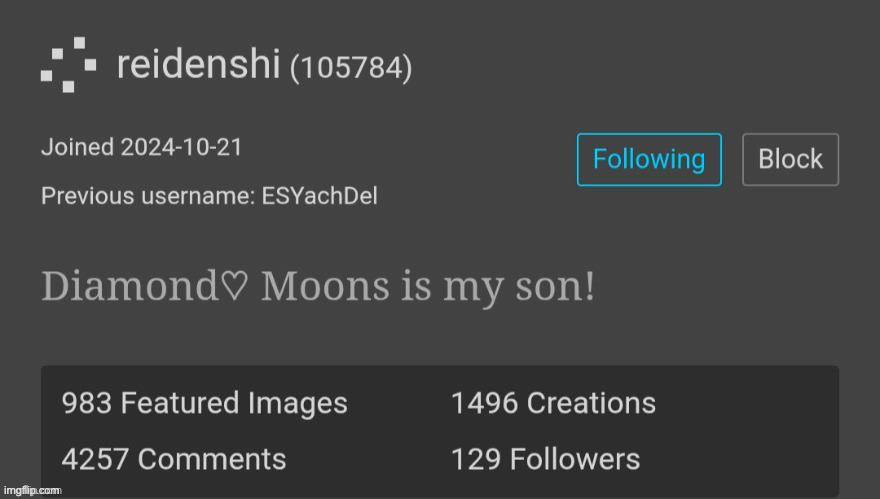The width and height of the screenshot is (880, 499).
Task: Select the points count (105784)
Action: (351, 67)
